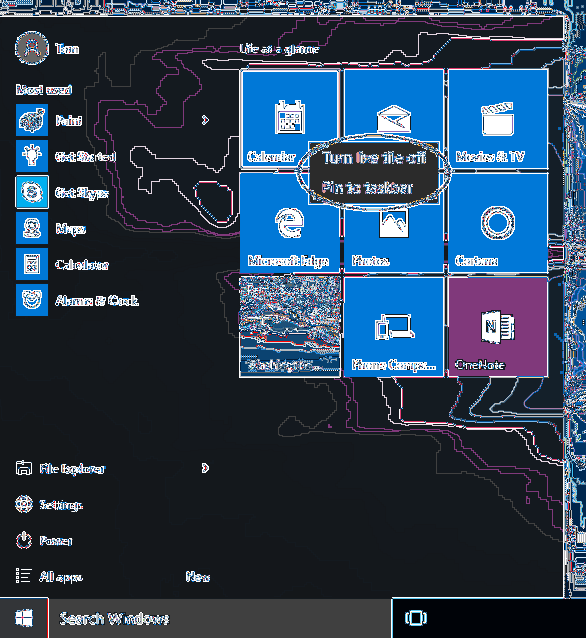This screenshot has width=586, height=638.
Task: Click the Most used heading
Action: click(44, 90)
